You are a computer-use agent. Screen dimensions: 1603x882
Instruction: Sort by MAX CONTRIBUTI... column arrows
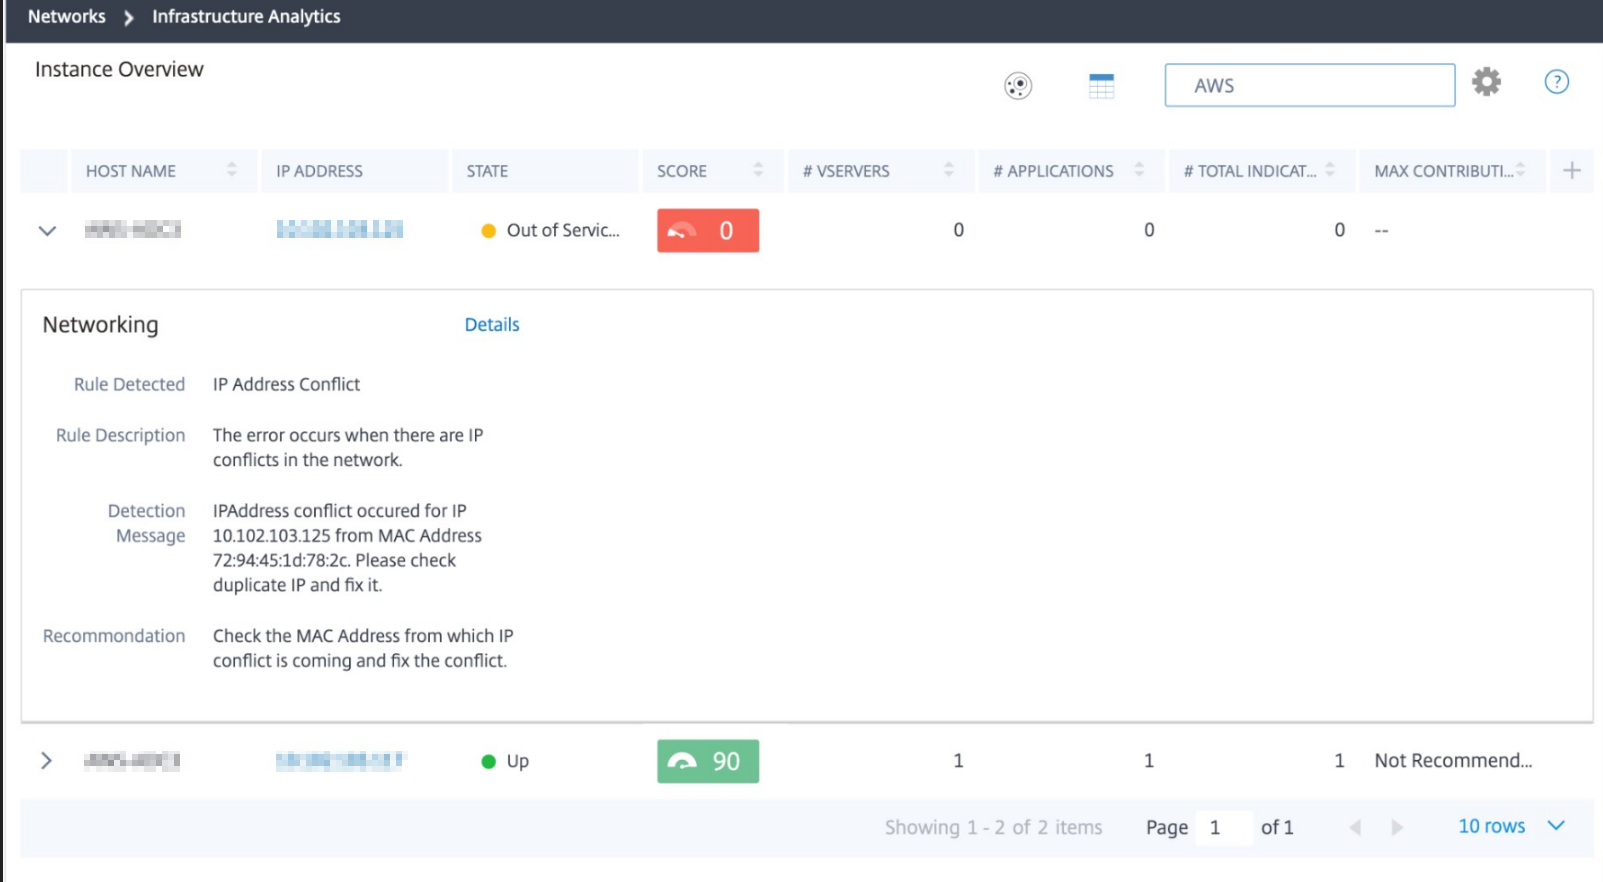(1520, 170)
